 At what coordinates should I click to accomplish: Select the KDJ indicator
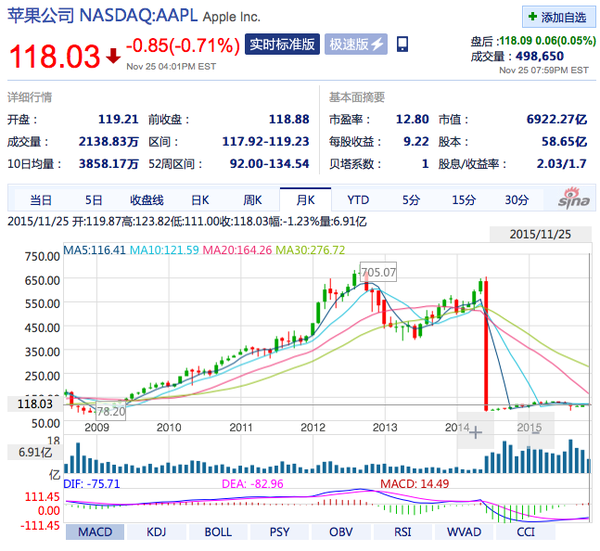tap(156, 532)
